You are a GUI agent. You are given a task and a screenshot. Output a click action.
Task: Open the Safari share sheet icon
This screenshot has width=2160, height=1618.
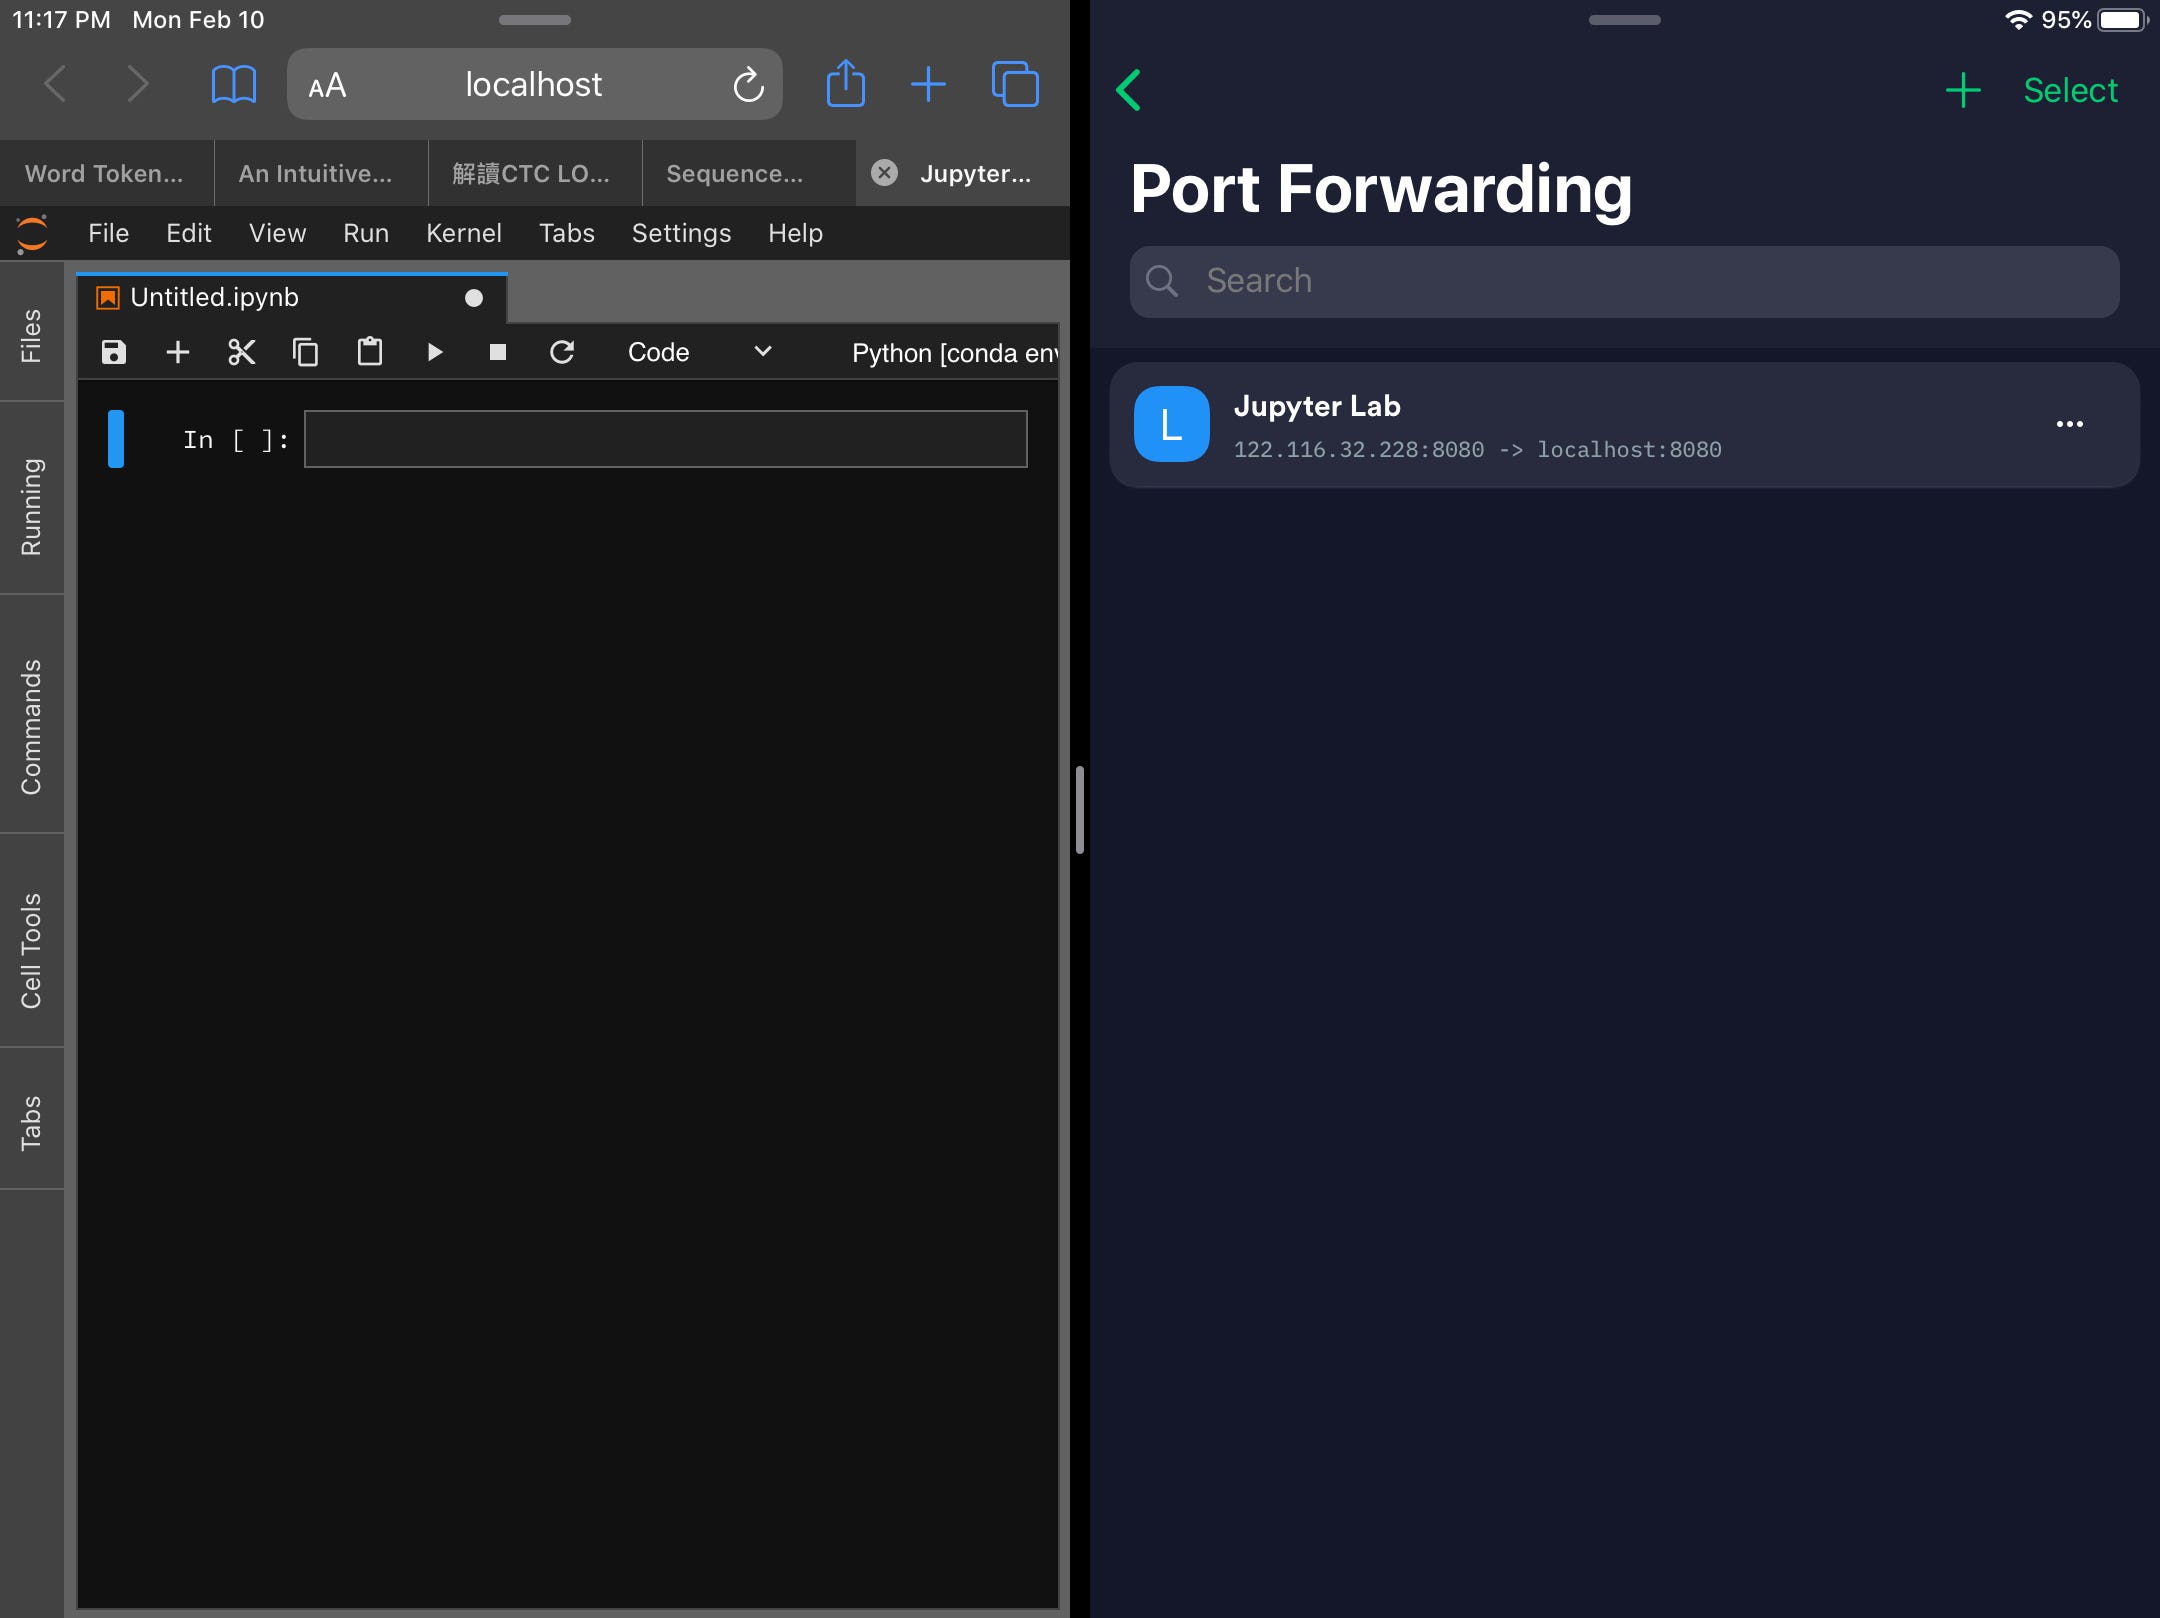tap(846, 83)
